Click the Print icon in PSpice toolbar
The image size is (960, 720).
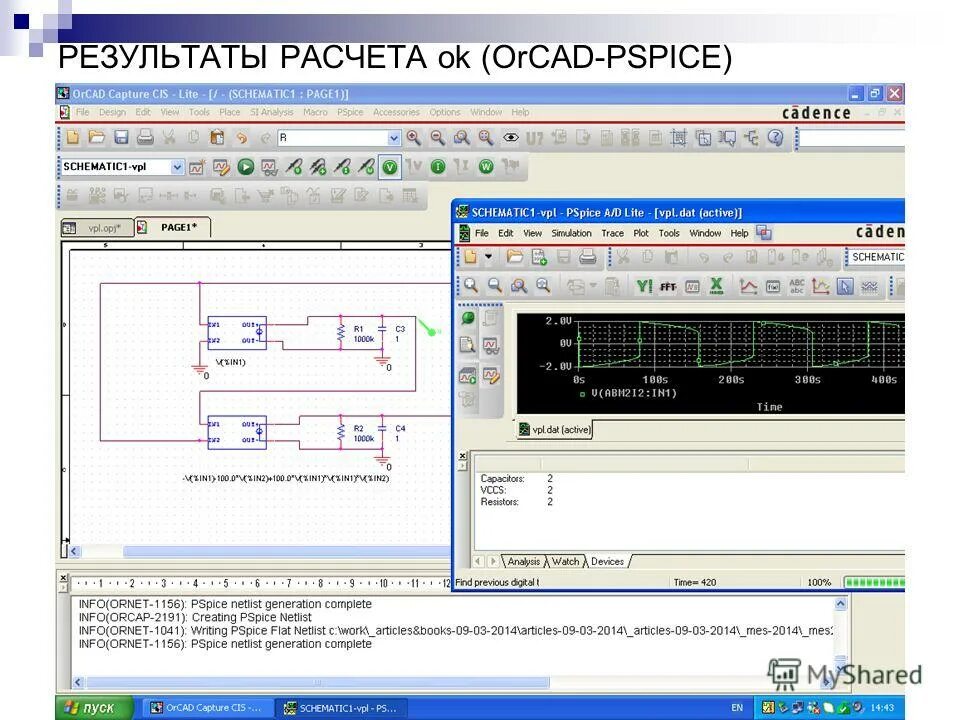pyautogui.click(x=588, y=257)
